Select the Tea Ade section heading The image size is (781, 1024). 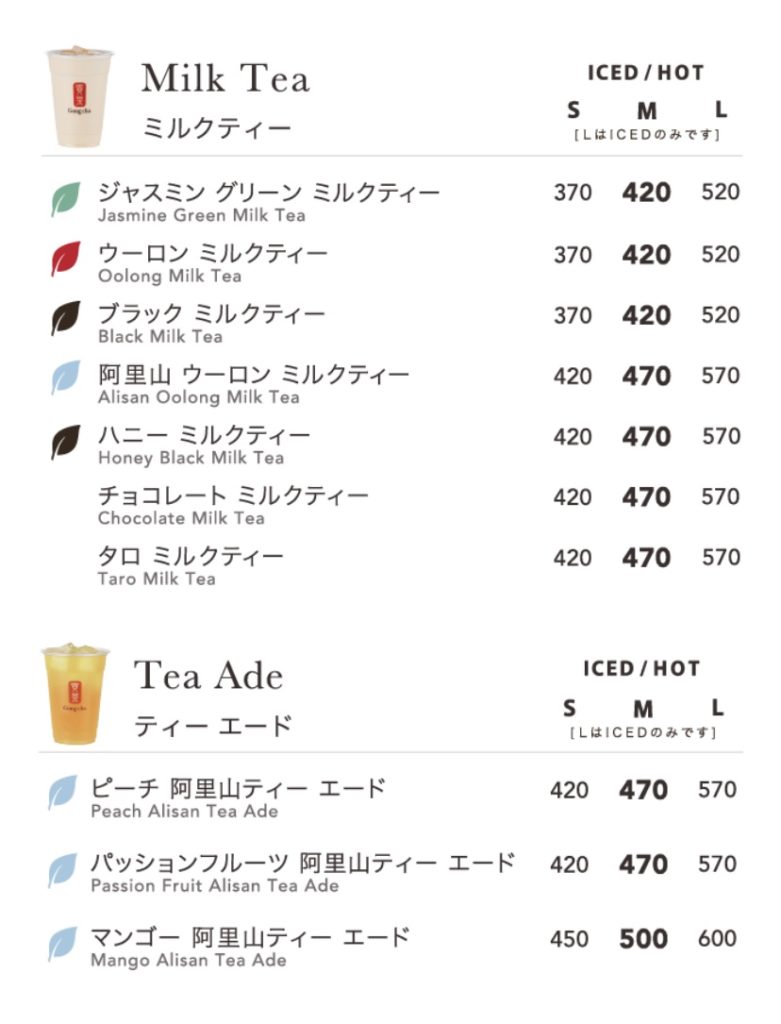(208, 675)
